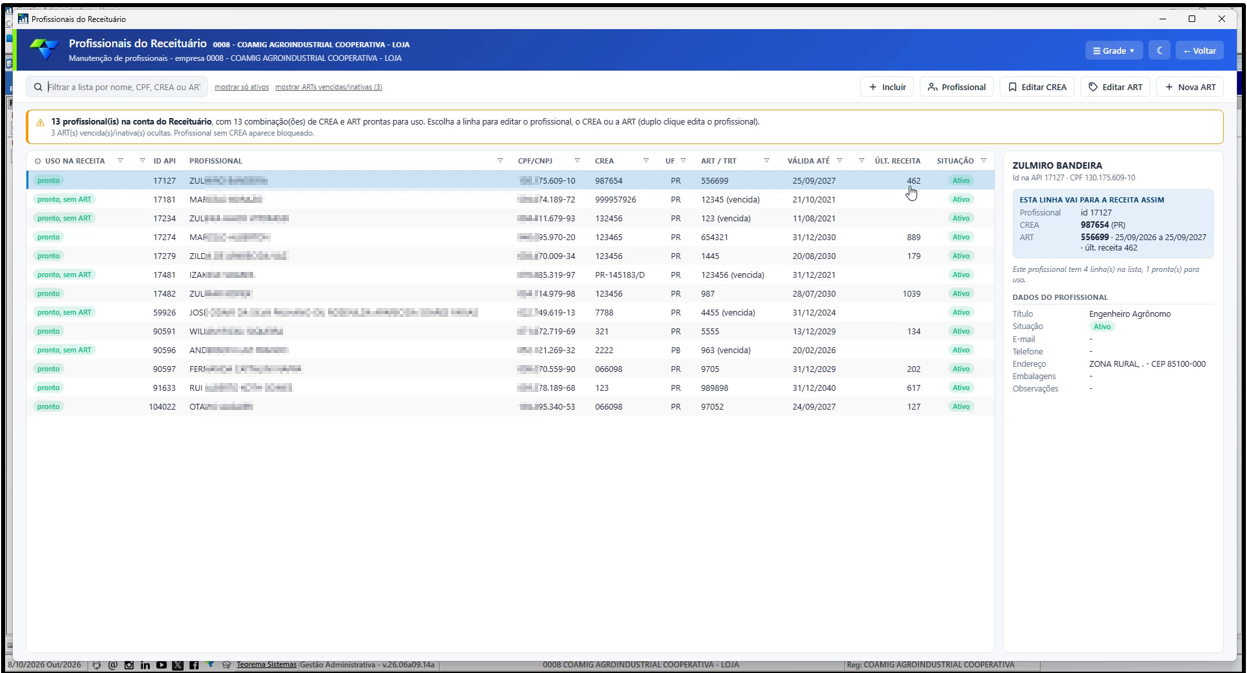Select the row with ID API 17481
Viewport: 1247px width, 673px height.
click(510, 275)
